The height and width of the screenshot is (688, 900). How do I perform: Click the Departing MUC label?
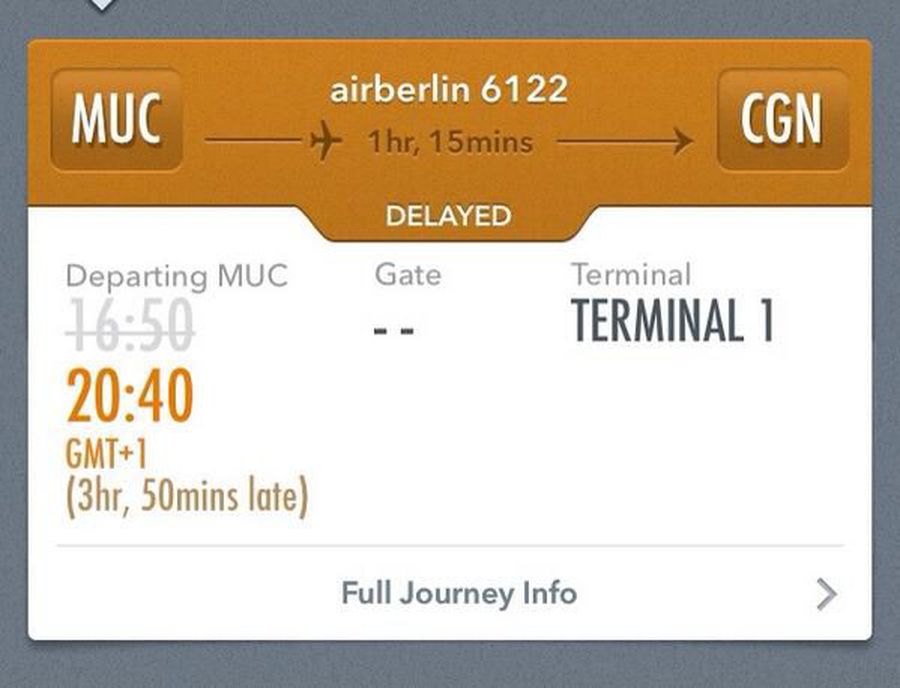[176, 276]
